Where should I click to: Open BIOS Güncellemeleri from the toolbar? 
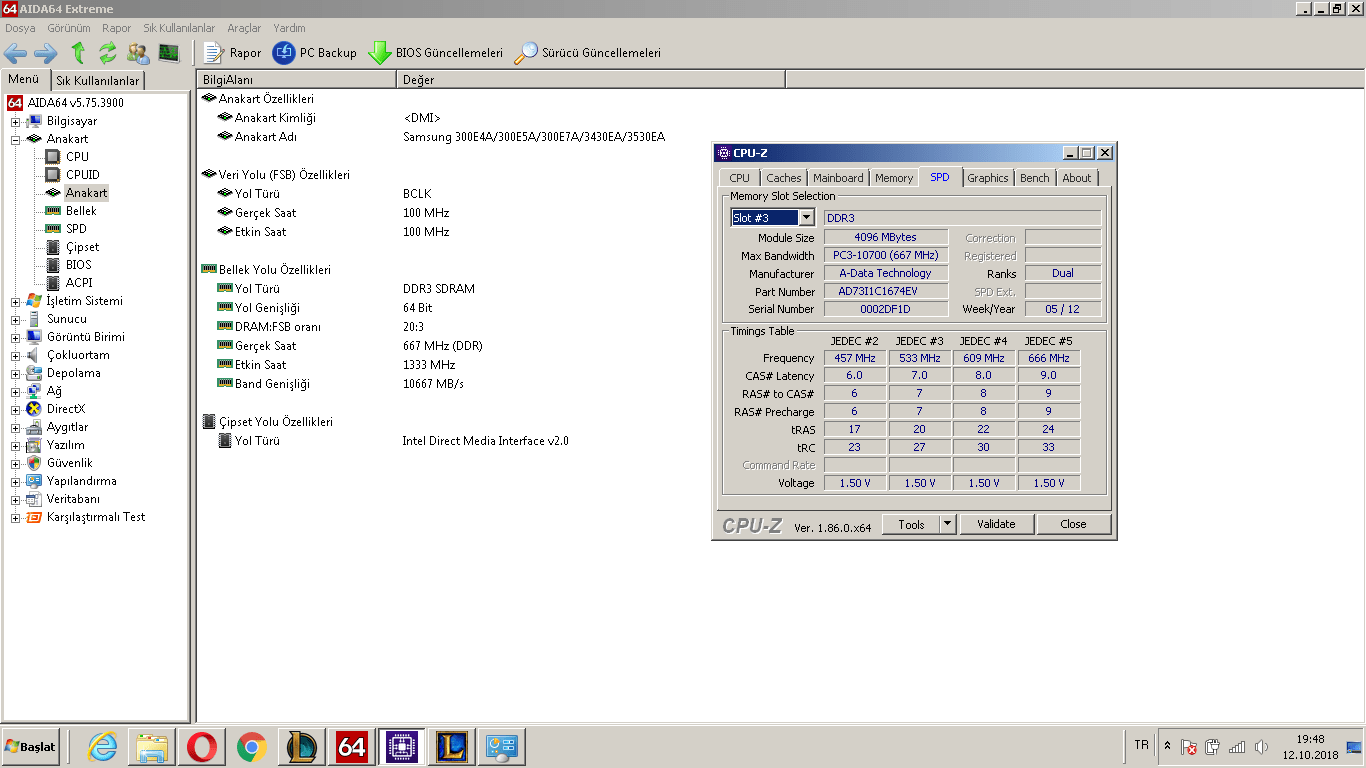coord(436,53)
